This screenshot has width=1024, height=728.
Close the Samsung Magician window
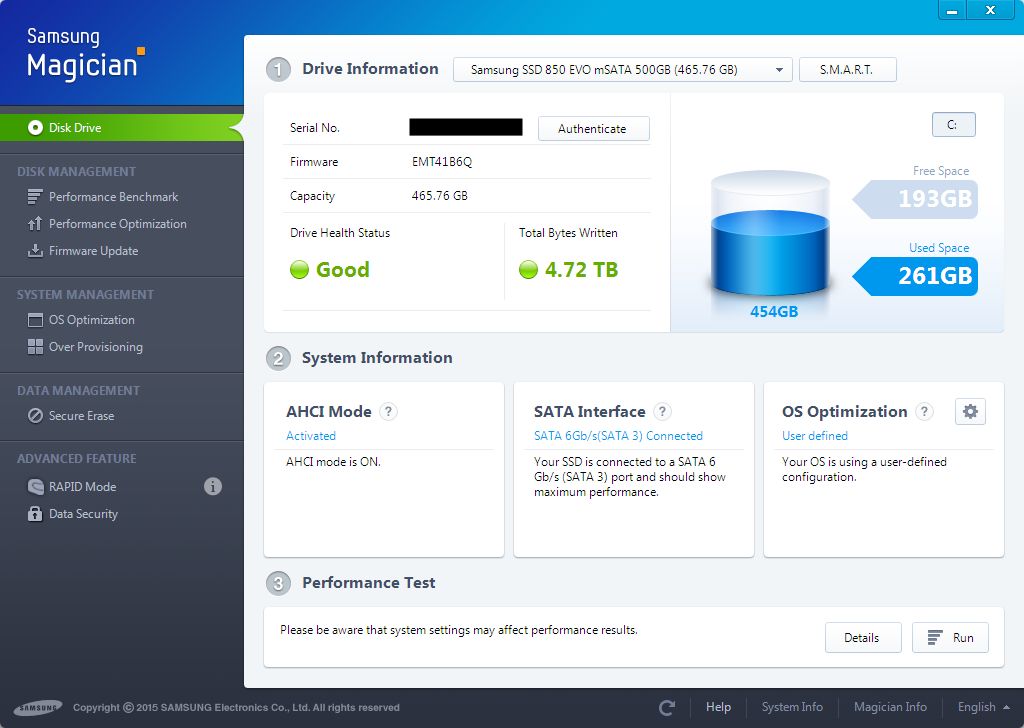[989, 10]
